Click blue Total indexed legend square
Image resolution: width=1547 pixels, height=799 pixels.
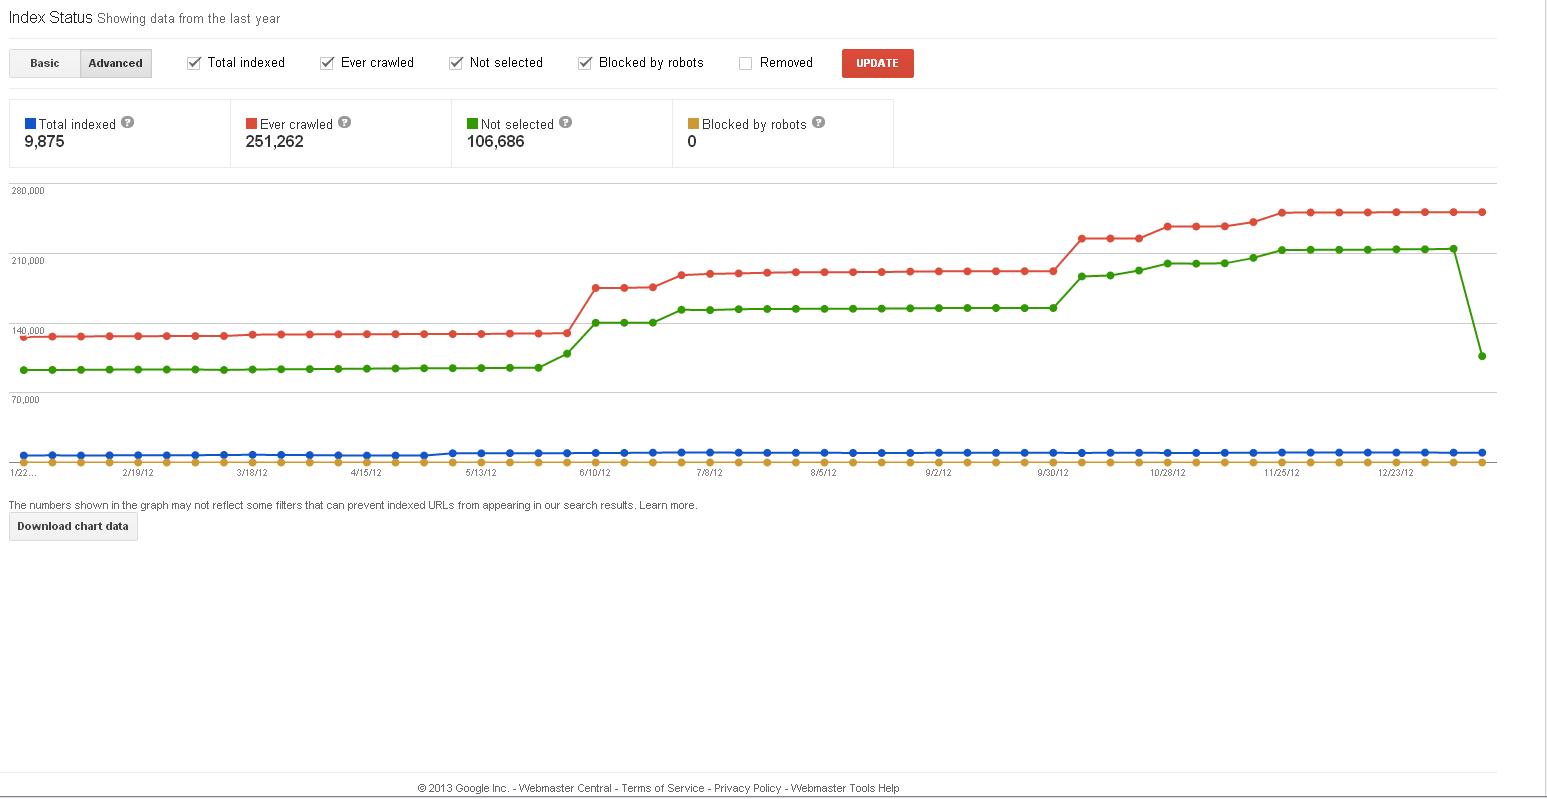click(x=30, y=124)
